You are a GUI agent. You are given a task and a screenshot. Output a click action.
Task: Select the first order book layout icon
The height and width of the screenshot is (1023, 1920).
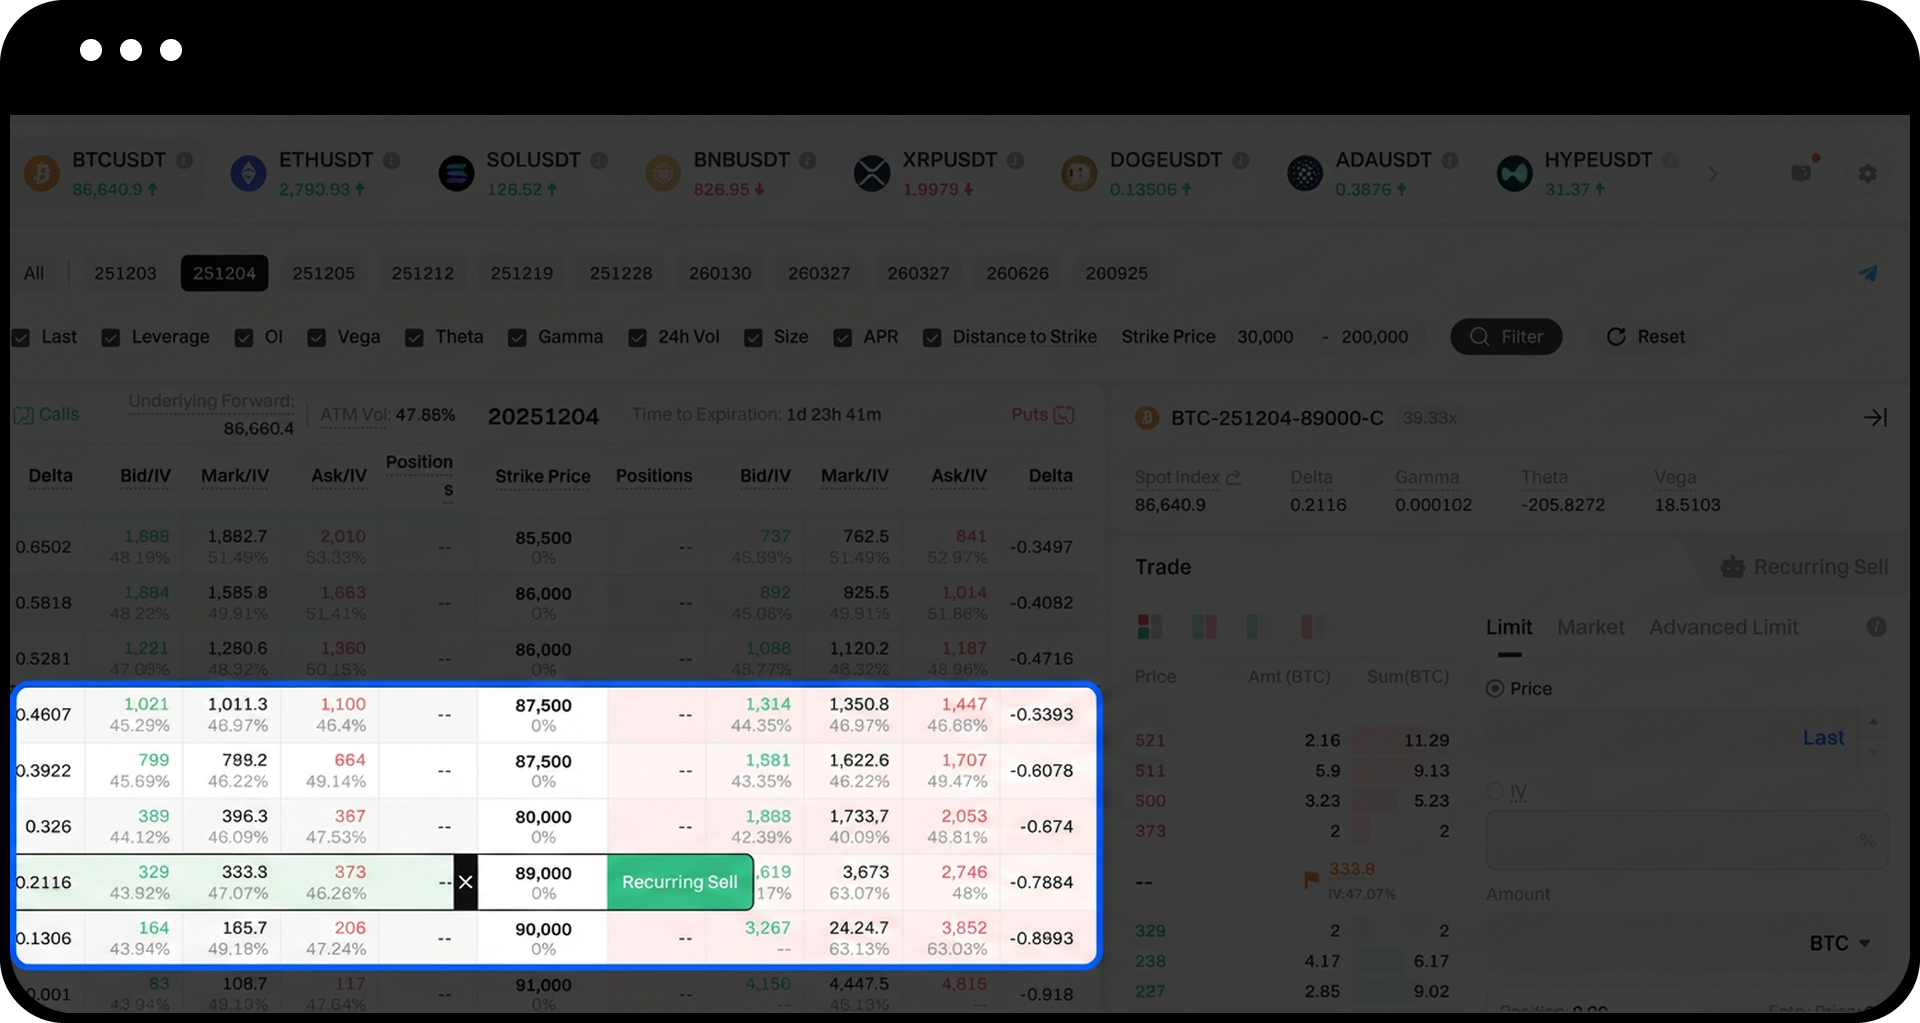pyautogui.click(x=1149, y=627)
